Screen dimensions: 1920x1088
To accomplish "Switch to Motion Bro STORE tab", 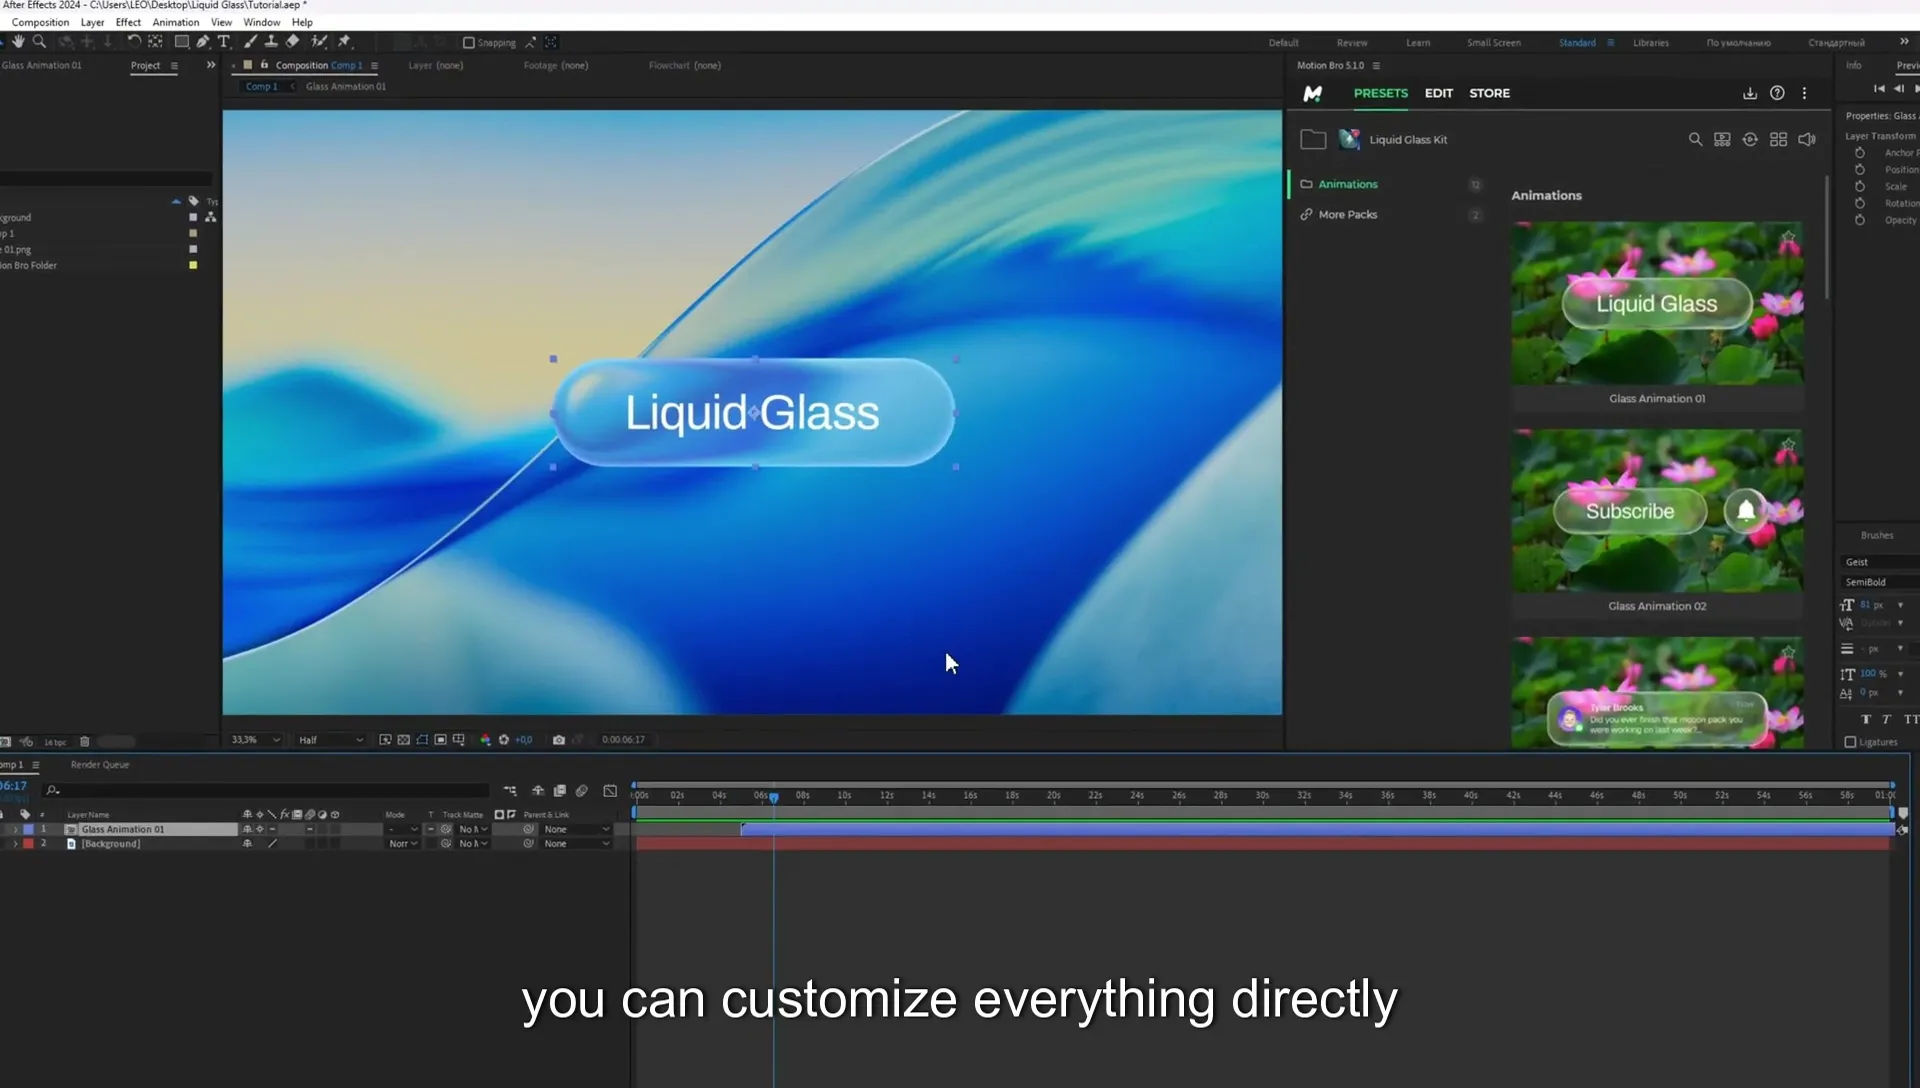I will [x=1489, y=93].
